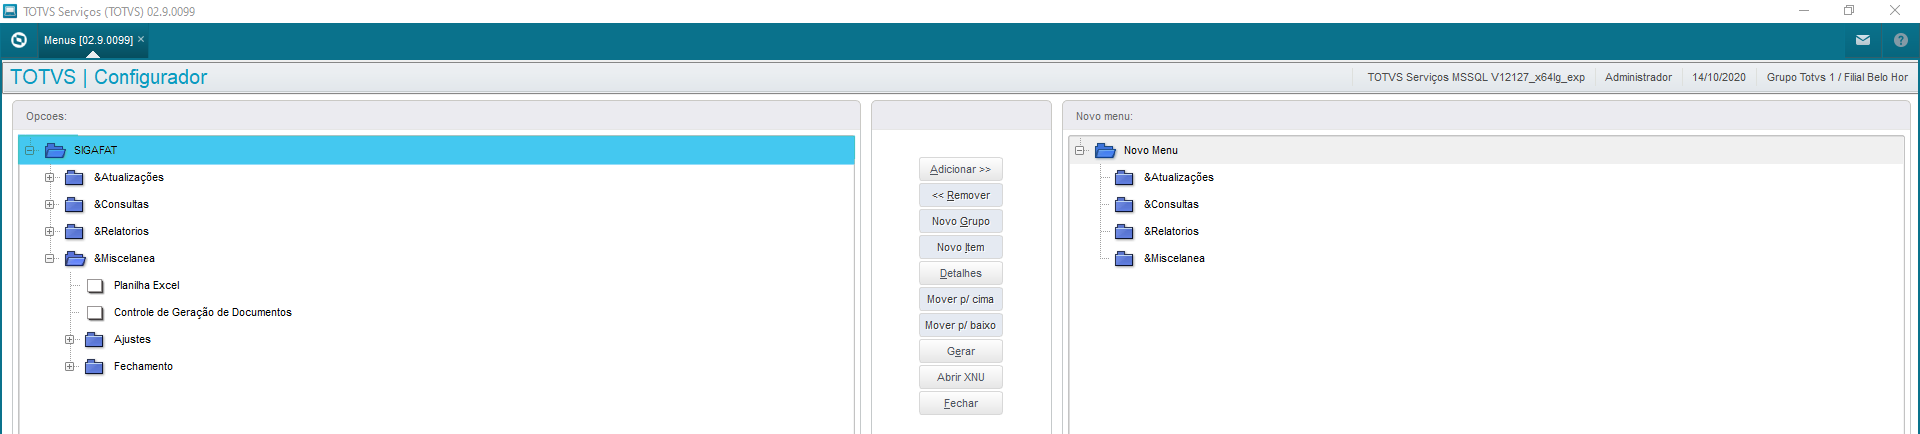The image size is (1920, 434).
Task: Click the &Relatorios folder icon in Opcoes
Action: 75,231
